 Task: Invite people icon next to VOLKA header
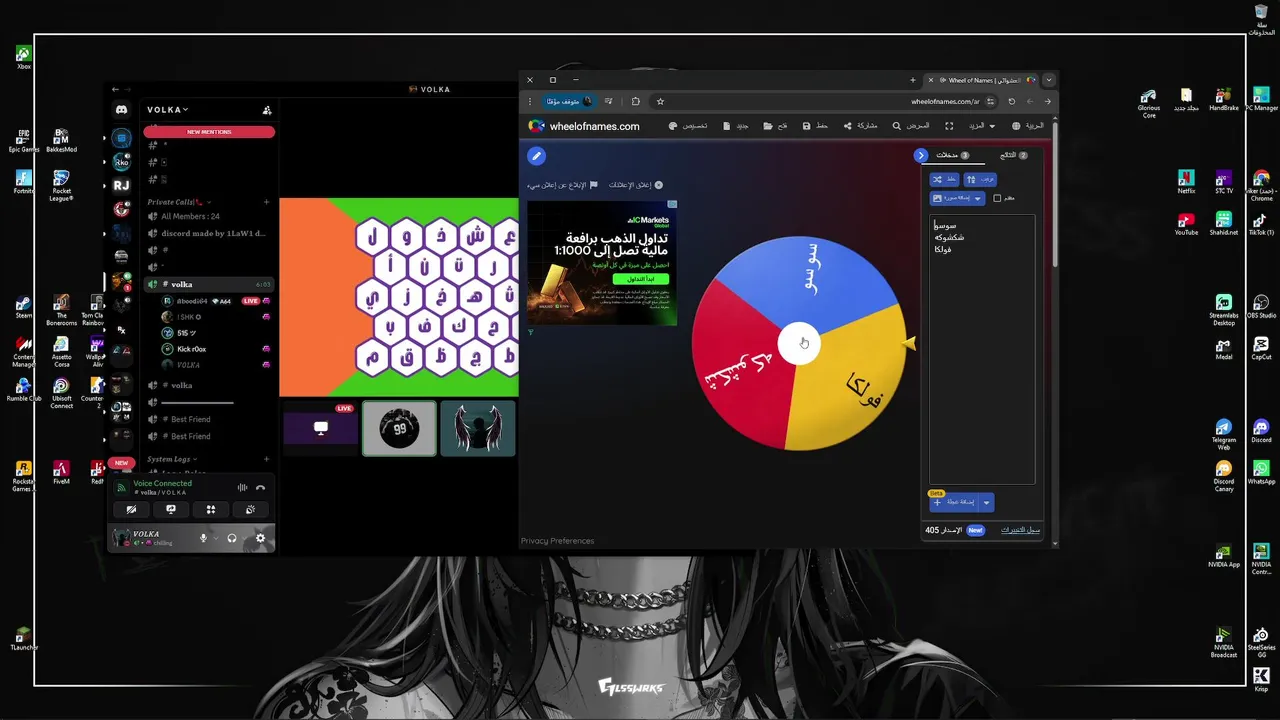pyautogui.click(x=267, y=110)
